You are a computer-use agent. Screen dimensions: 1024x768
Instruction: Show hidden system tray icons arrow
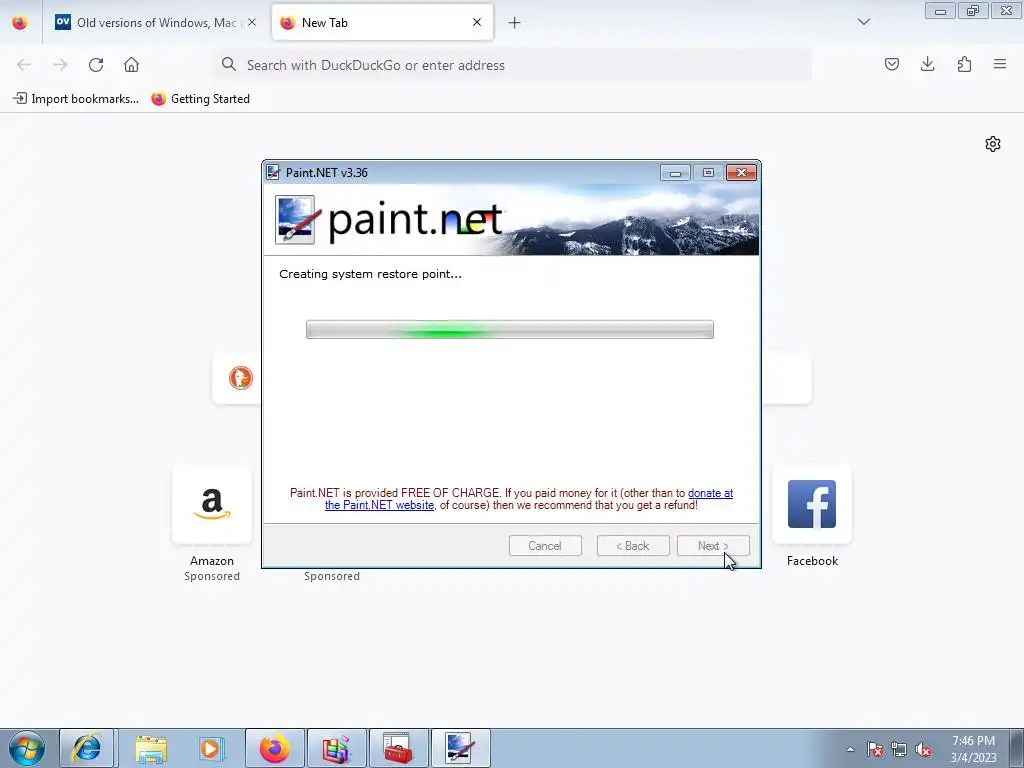(850, 749)
